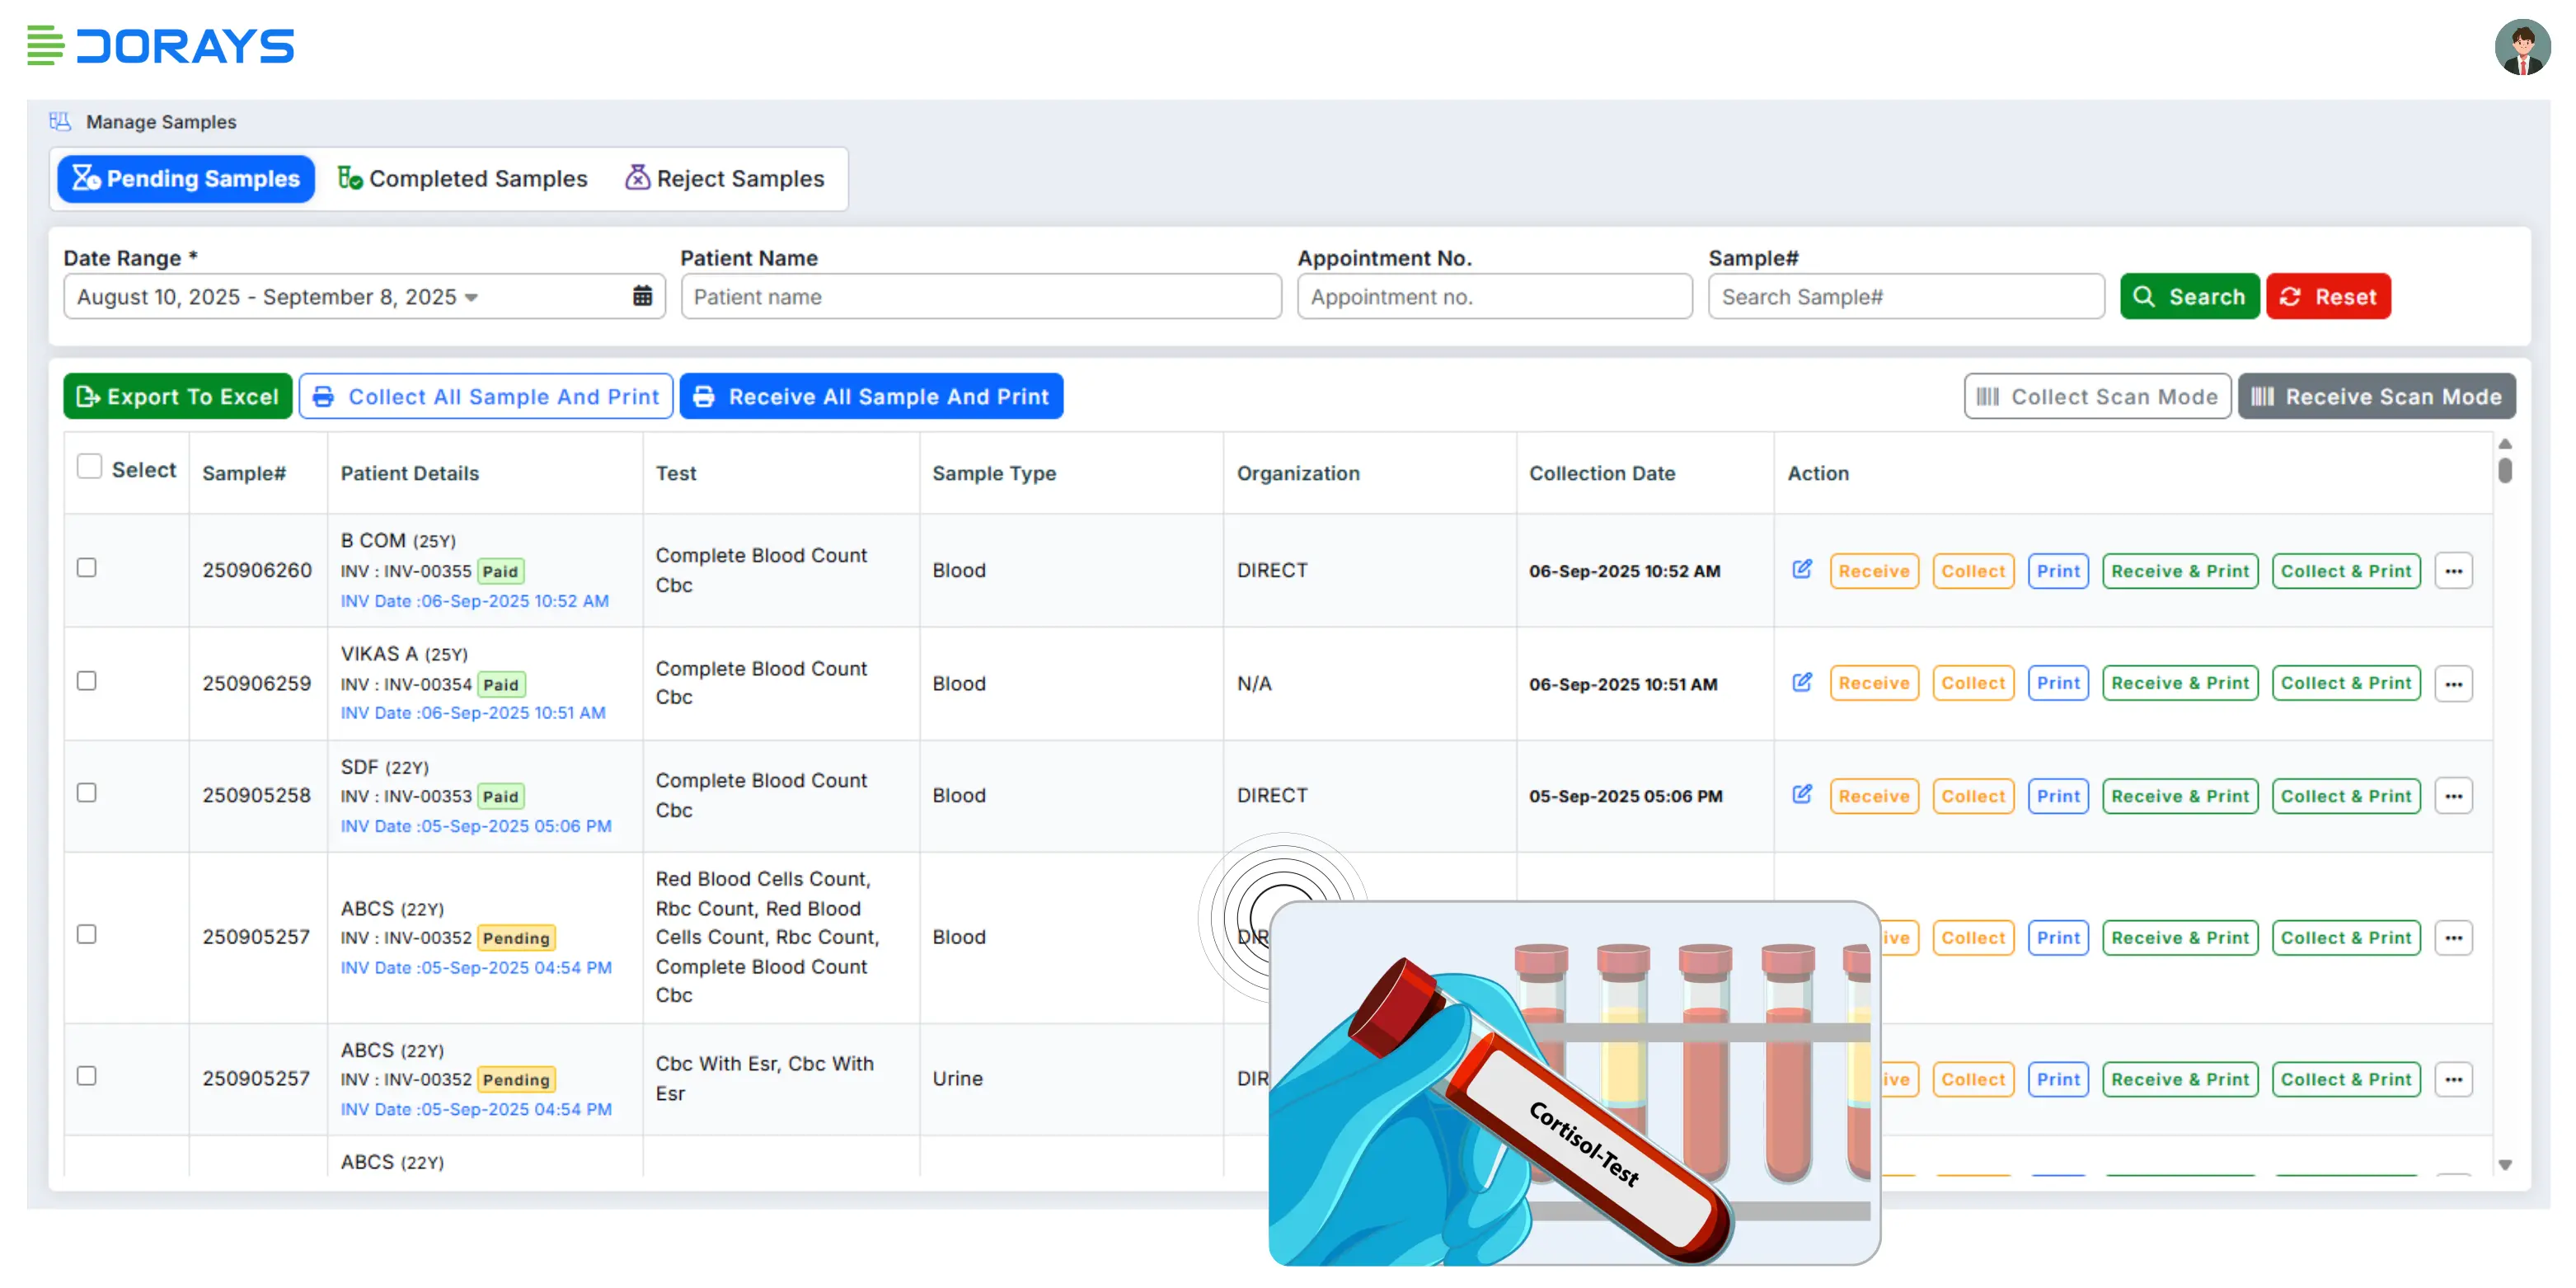Open the Reject Samples tab
Image resolution: width=2576 pixels, height=1288 pixels.
[x=725, y=178]
